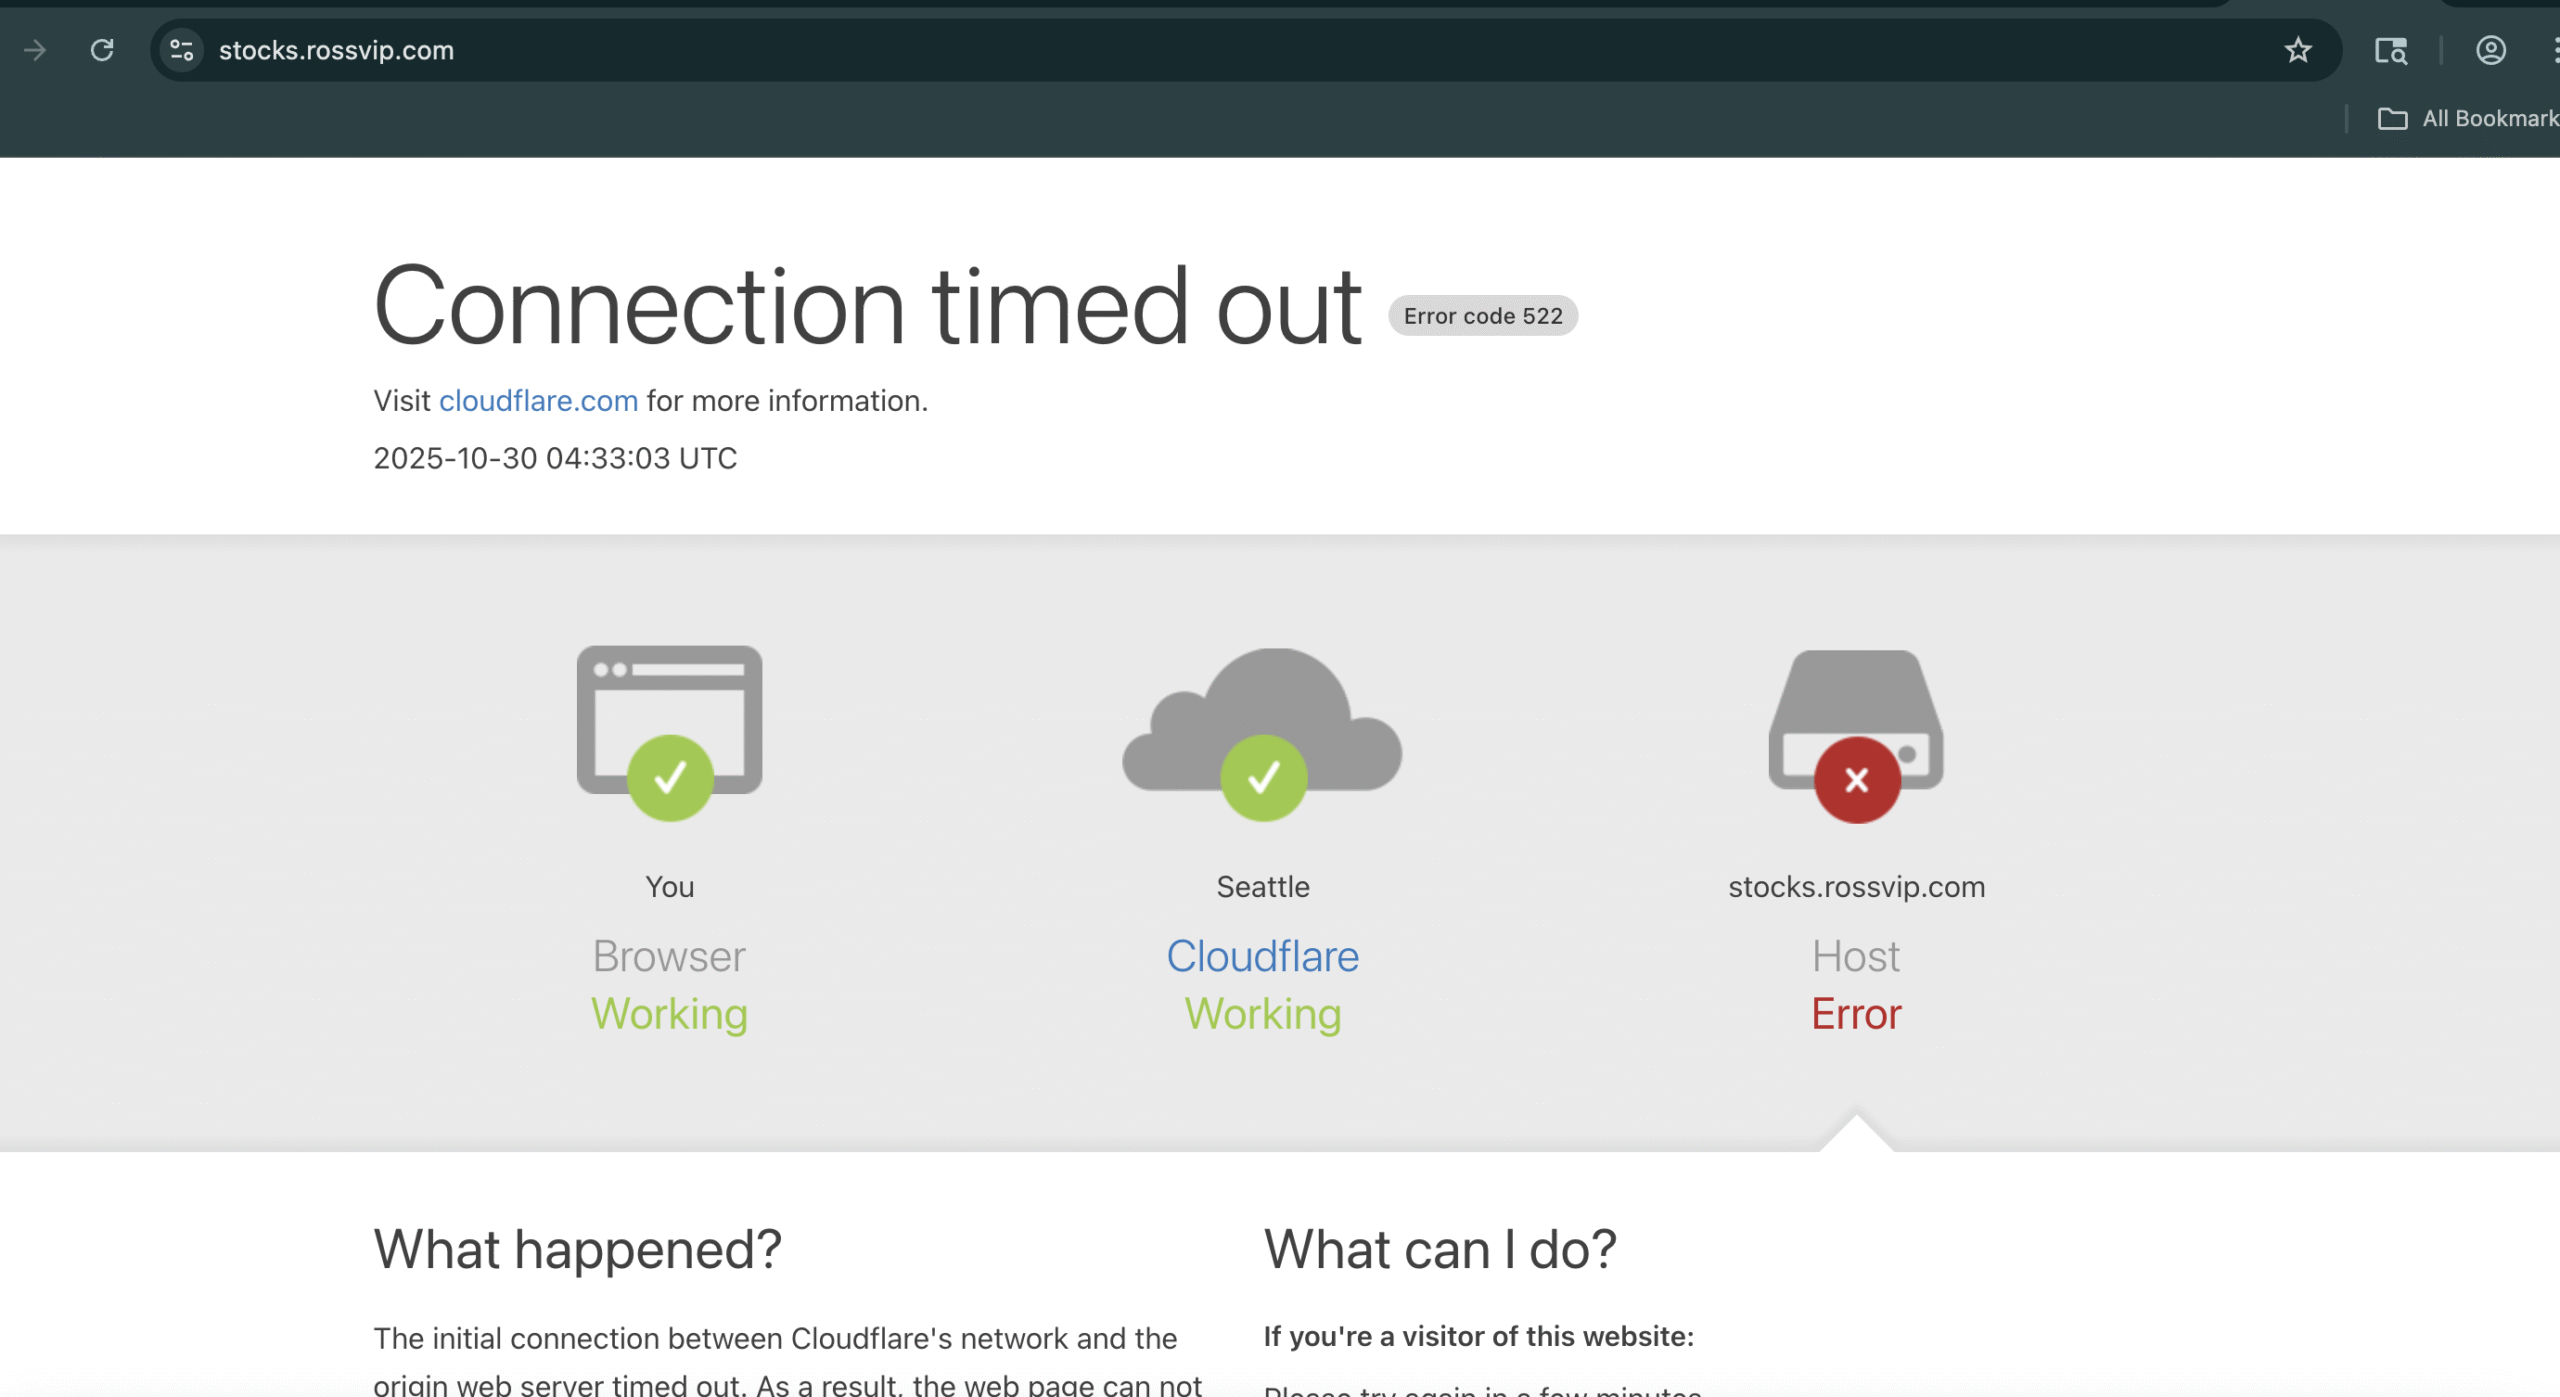
Task: Click the stocks.rossvip.com address bar
Action: click(x=336, y=50)
